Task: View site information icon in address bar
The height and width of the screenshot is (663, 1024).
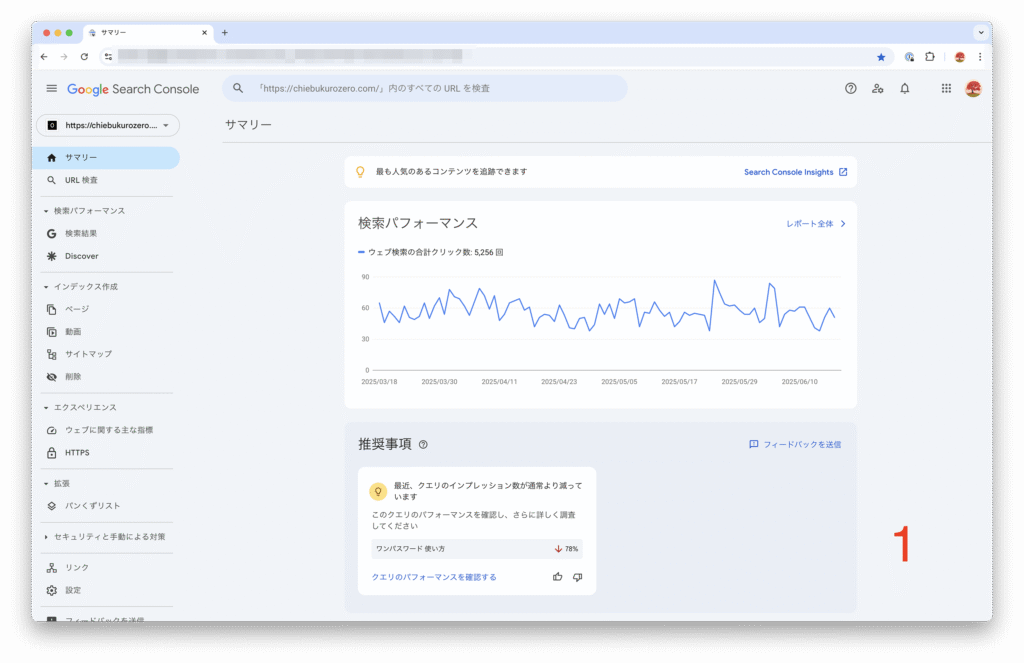Action: [x=108, y=57]
